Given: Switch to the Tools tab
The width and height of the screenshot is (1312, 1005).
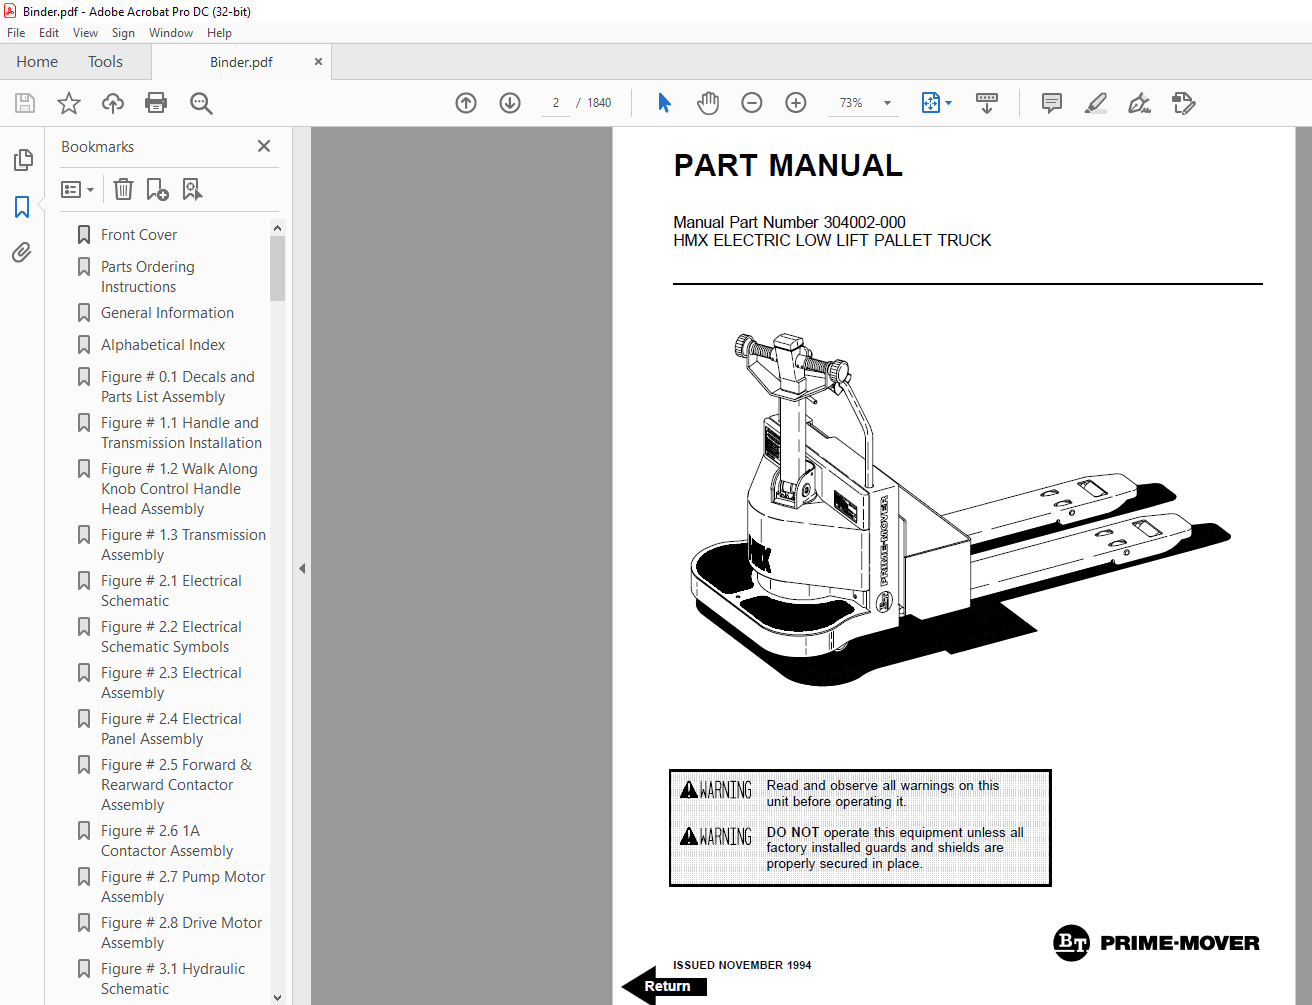Looking at the screenshot, I should pos(105,62).
